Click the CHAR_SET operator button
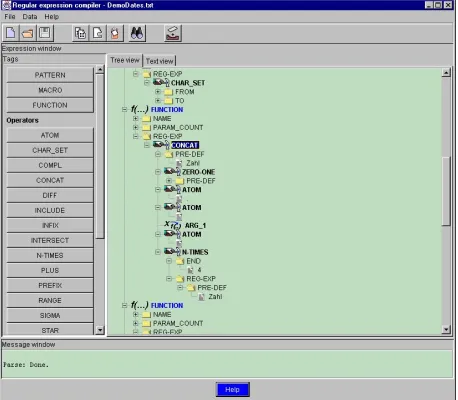458x400 pixels. [x=50, y=150]
